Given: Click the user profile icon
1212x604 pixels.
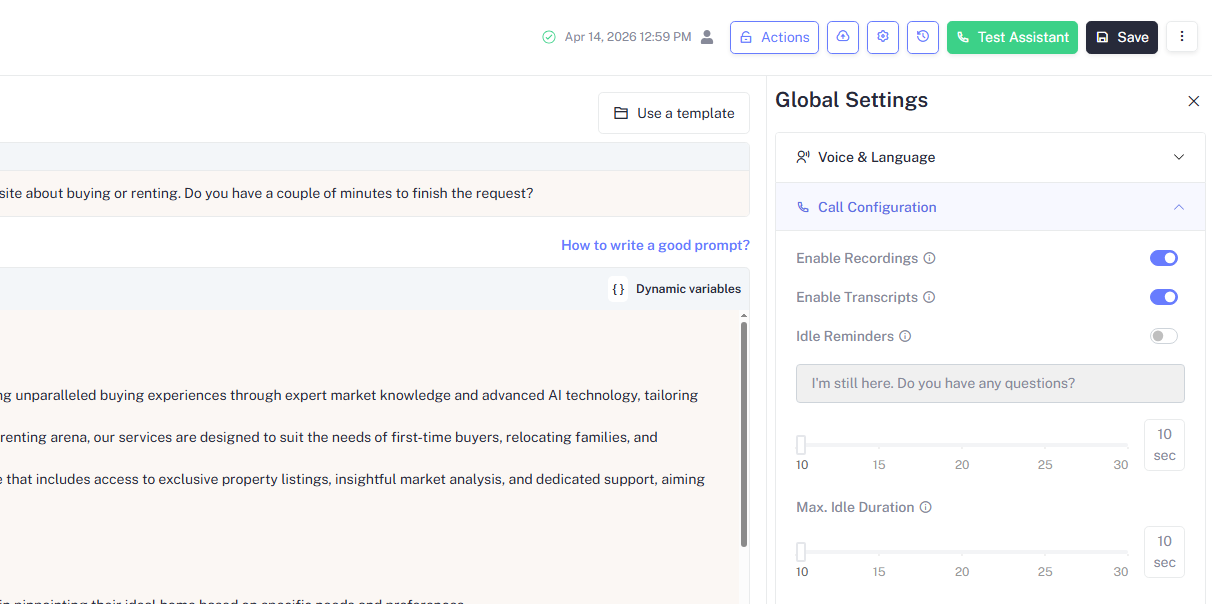Looking at the screenshot, I should click(x=707, y=37).
